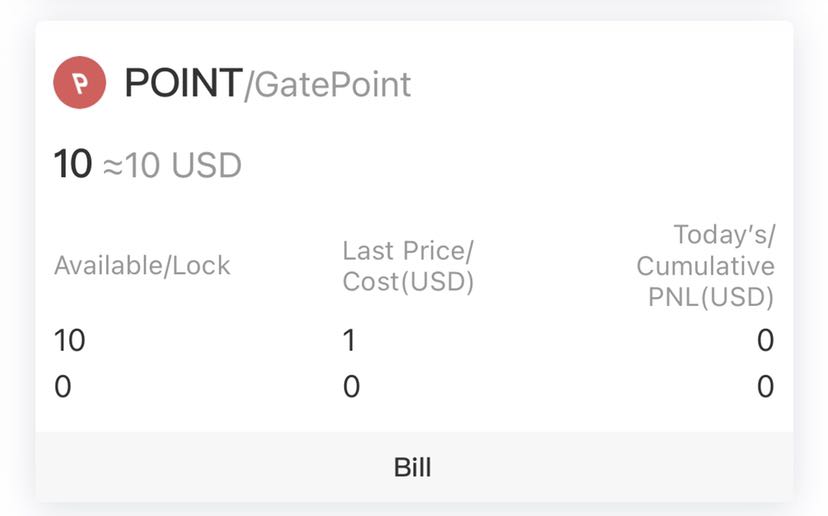This screenshot has width=828, height=516.
Task: Click the white P letter inside icon
Action: coord(80,83)
